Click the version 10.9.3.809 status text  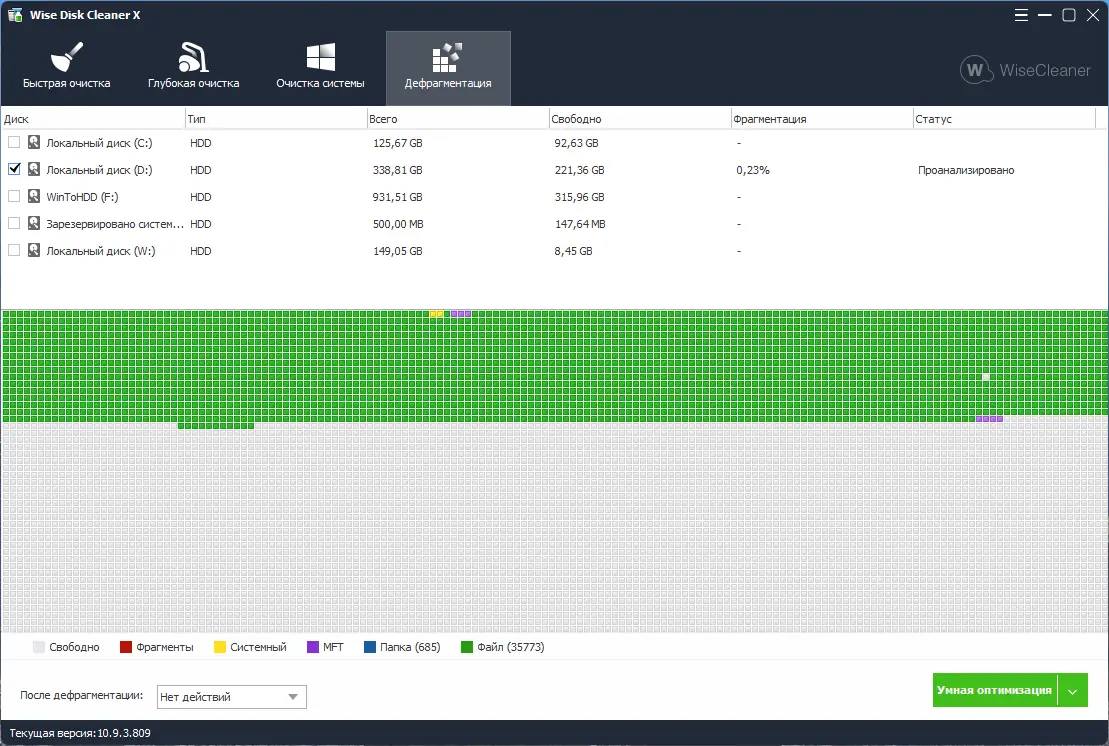point(80,733)
